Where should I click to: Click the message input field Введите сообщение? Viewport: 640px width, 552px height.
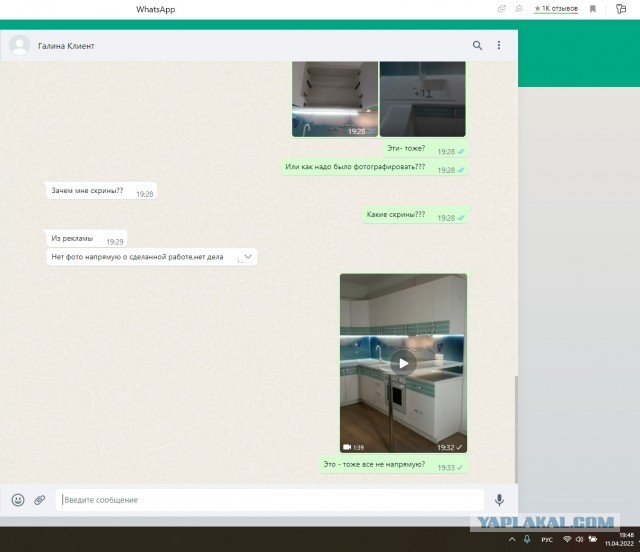[270, 500]
